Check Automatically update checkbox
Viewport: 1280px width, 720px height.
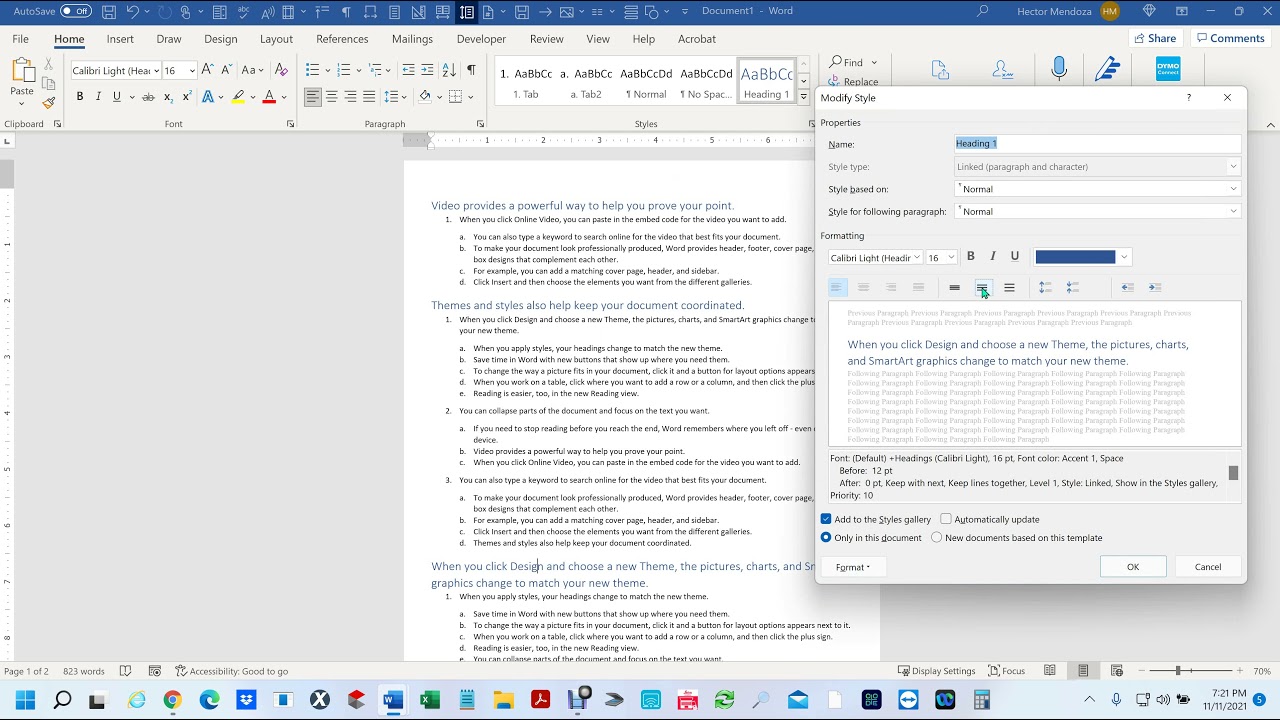[946, 519]
